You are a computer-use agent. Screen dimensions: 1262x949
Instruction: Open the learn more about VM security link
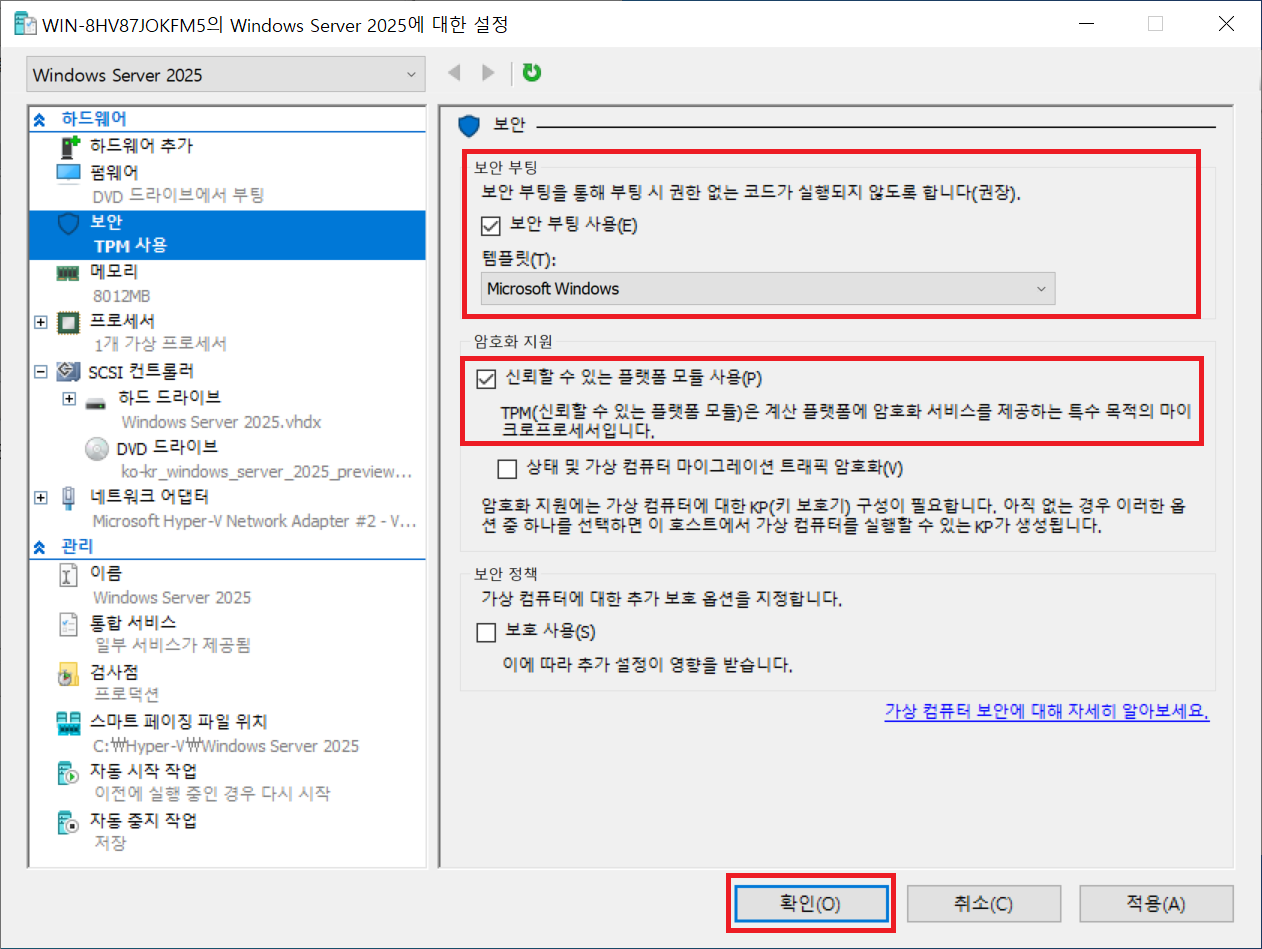pyautogui.click(x=1046, y=712)
